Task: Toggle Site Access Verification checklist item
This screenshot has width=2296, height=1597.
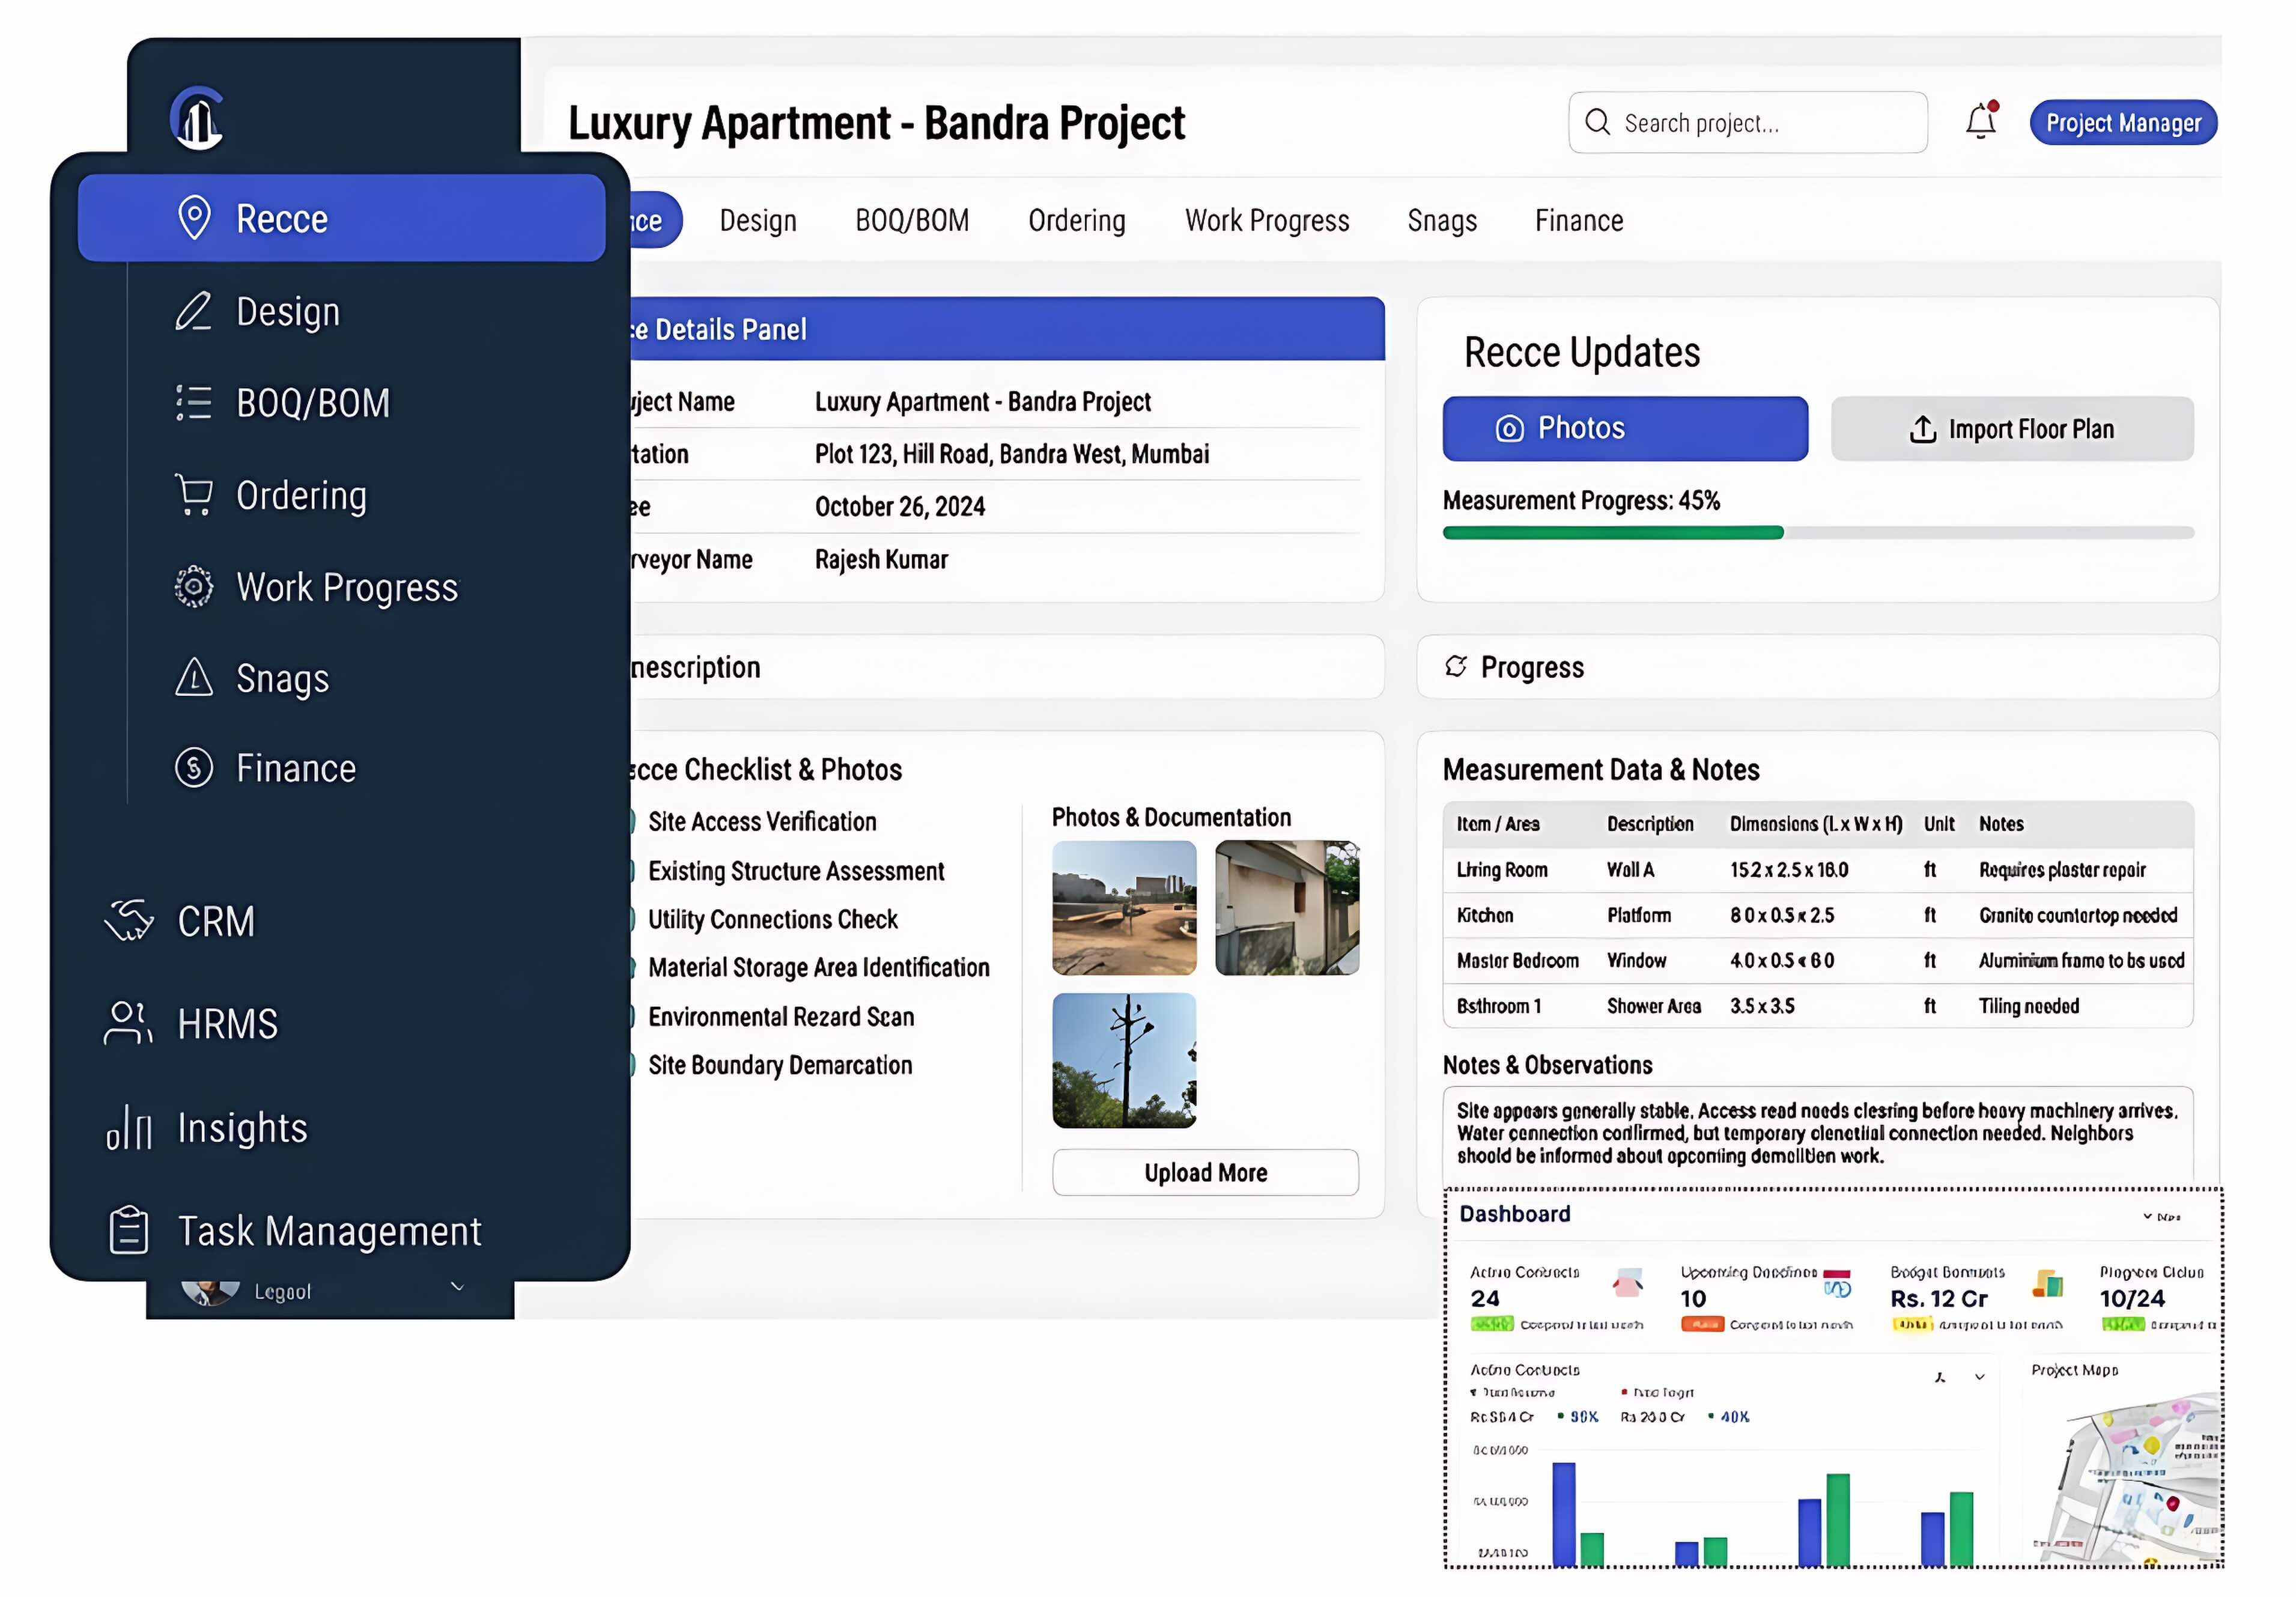Action: pyautogui.click(x=633, y=821)
